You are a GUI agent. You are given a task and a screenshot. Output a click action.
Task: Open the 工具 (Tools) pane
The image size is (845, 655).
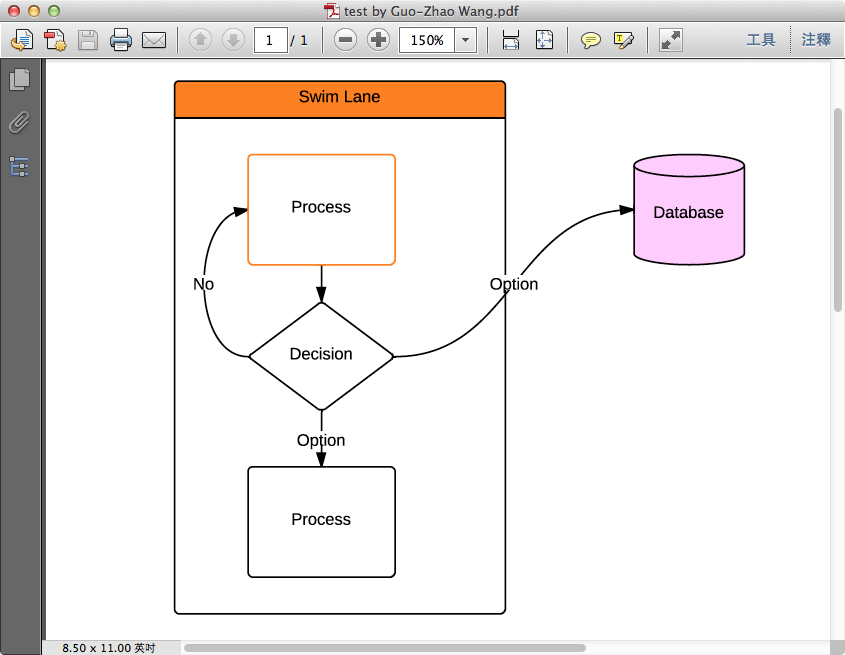(x=761, y=40)
